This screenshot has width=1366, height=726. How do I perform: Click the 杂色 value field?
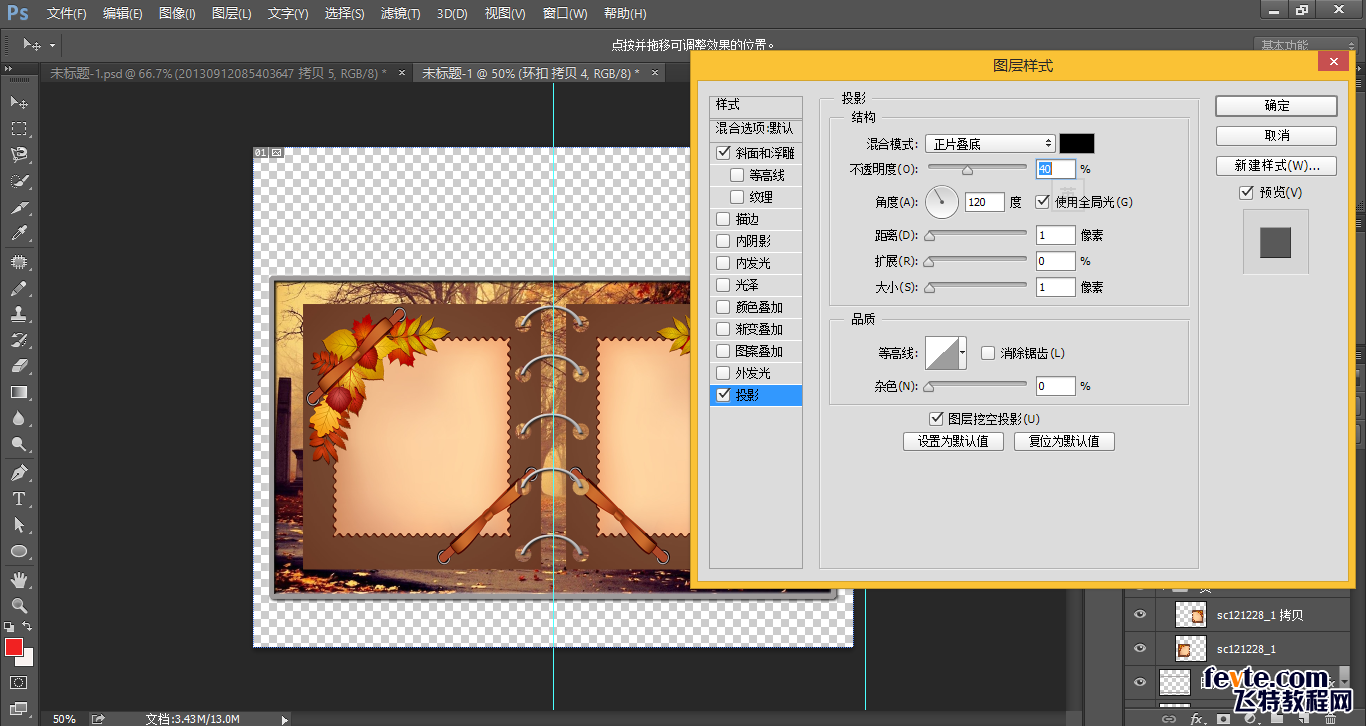pyautogui.click(x=1055, y=386)
